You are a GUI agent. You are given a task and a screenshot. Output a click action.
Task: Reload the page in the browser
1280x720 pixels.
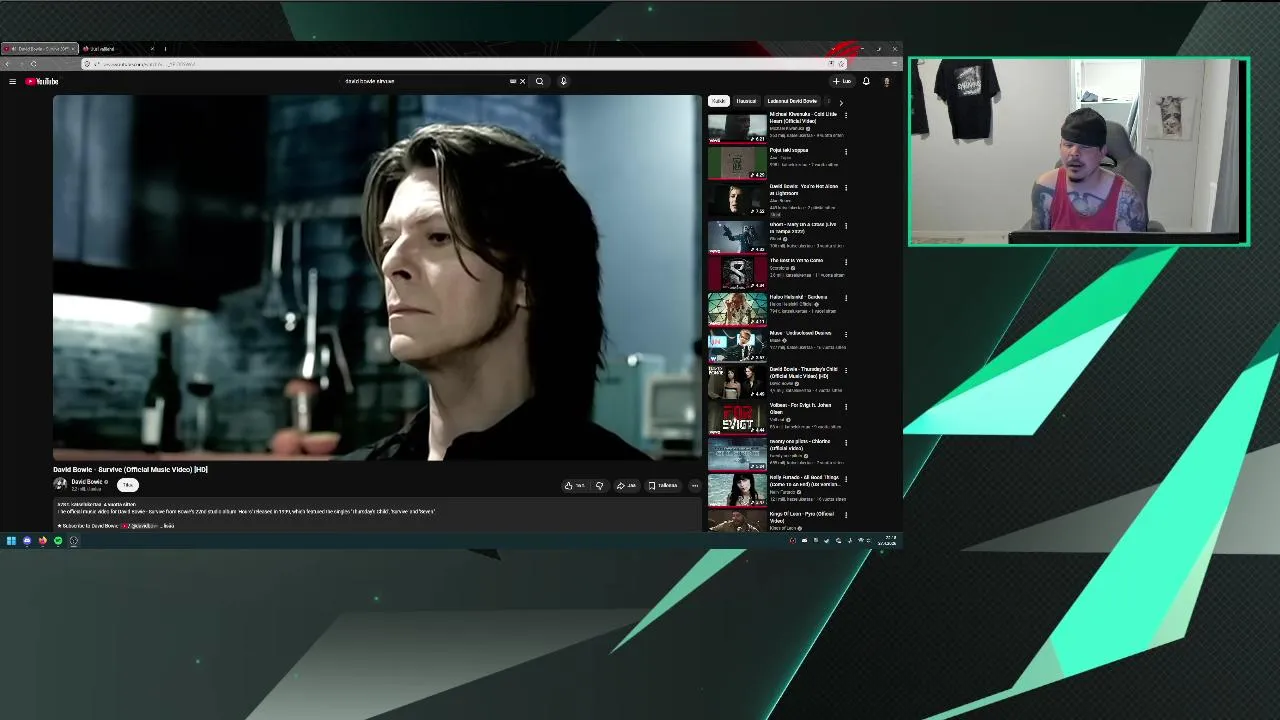[33, 64]
